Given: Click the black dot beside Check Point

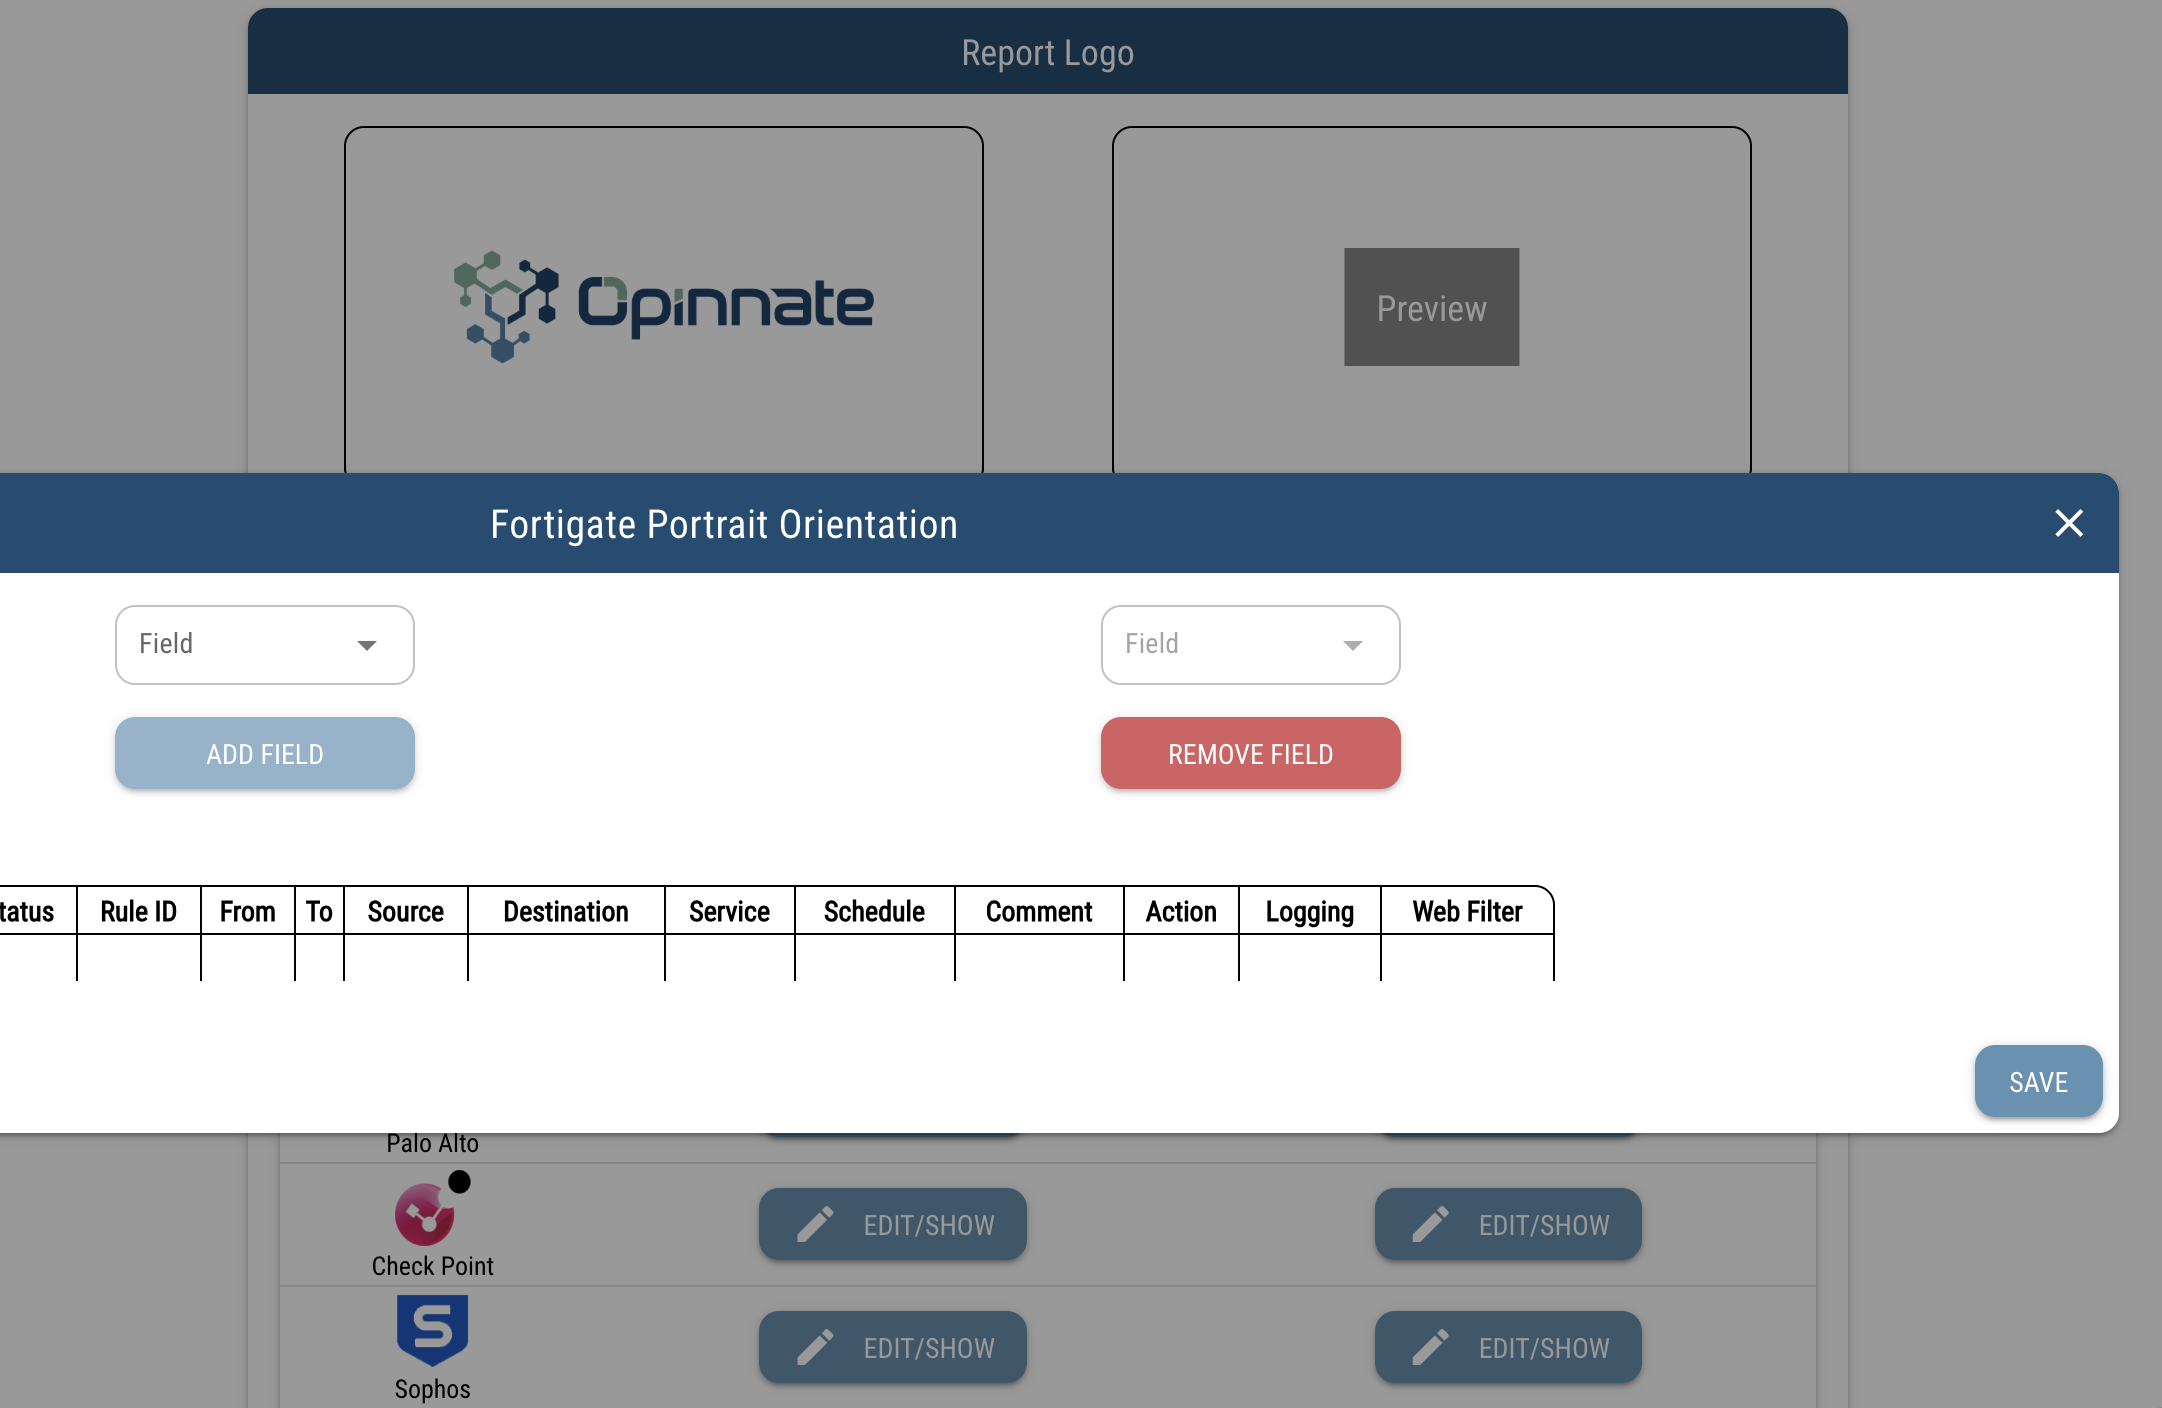Looking at the screenshot, I should tap(459, 1182).
